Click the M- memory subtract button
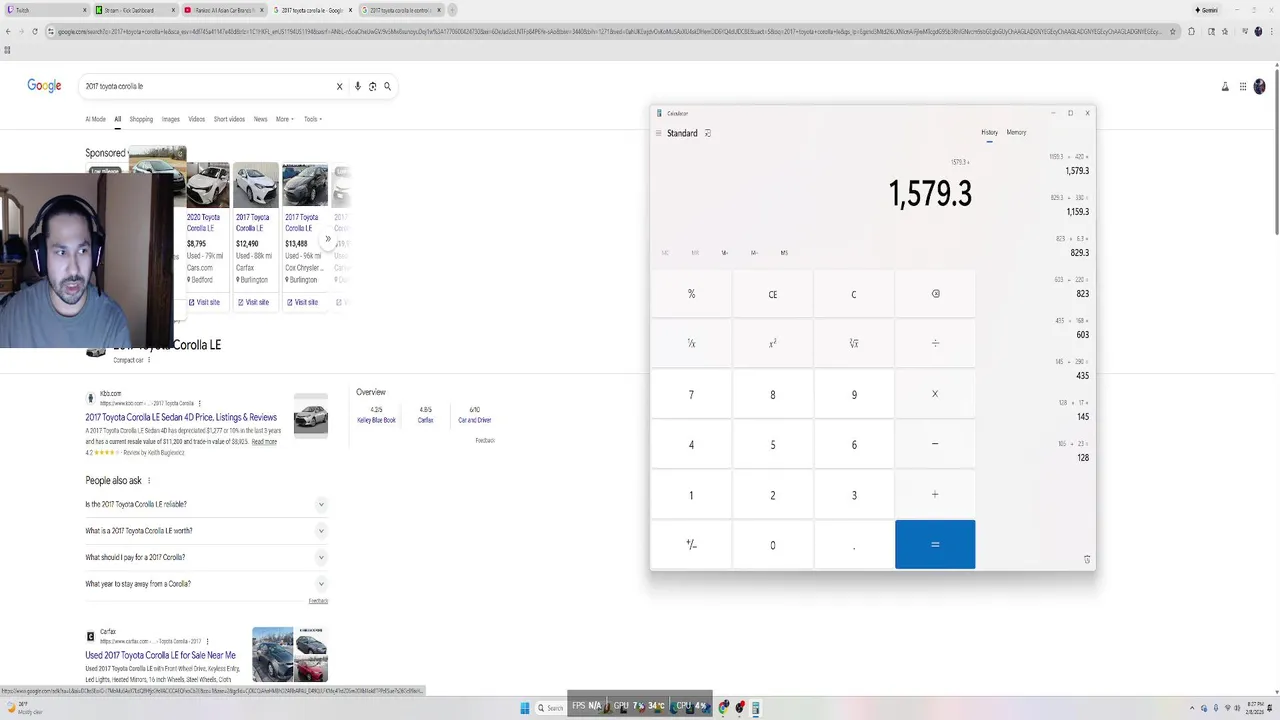1280x720 pixels. (754, 253)
